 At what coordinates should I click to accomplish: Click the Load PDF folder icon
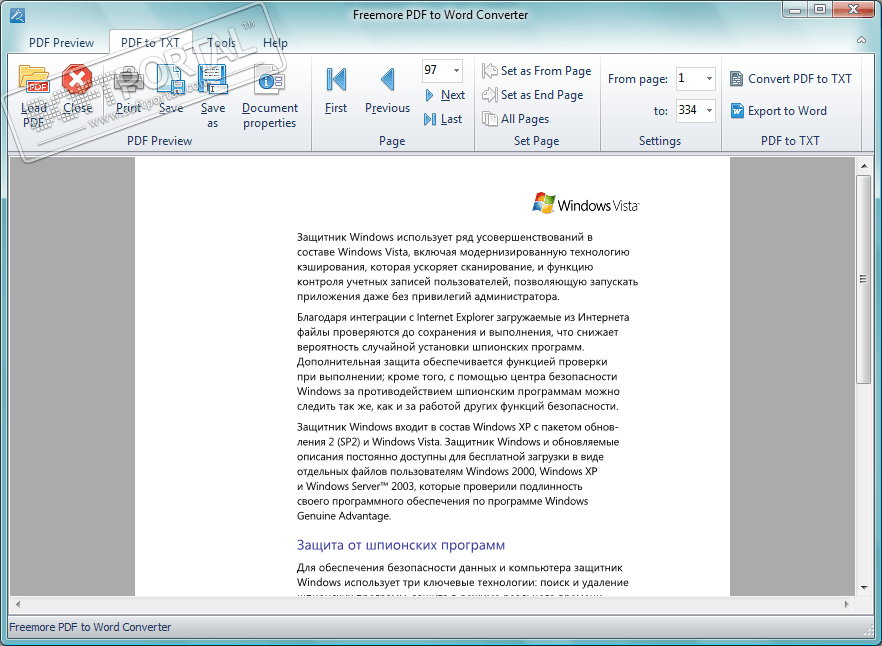34,79
